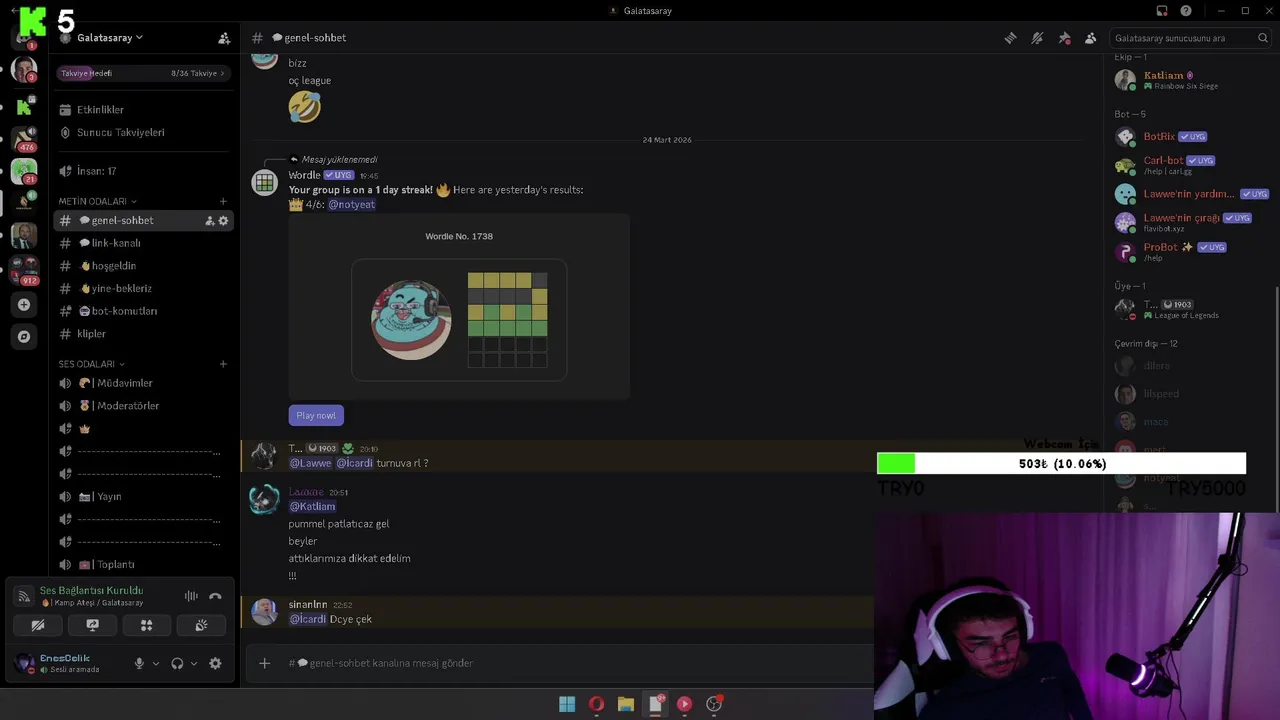The image size is (1280, 720).
Task: Open the Galatasaray server dropdown menu
Action: pos(109,38)
